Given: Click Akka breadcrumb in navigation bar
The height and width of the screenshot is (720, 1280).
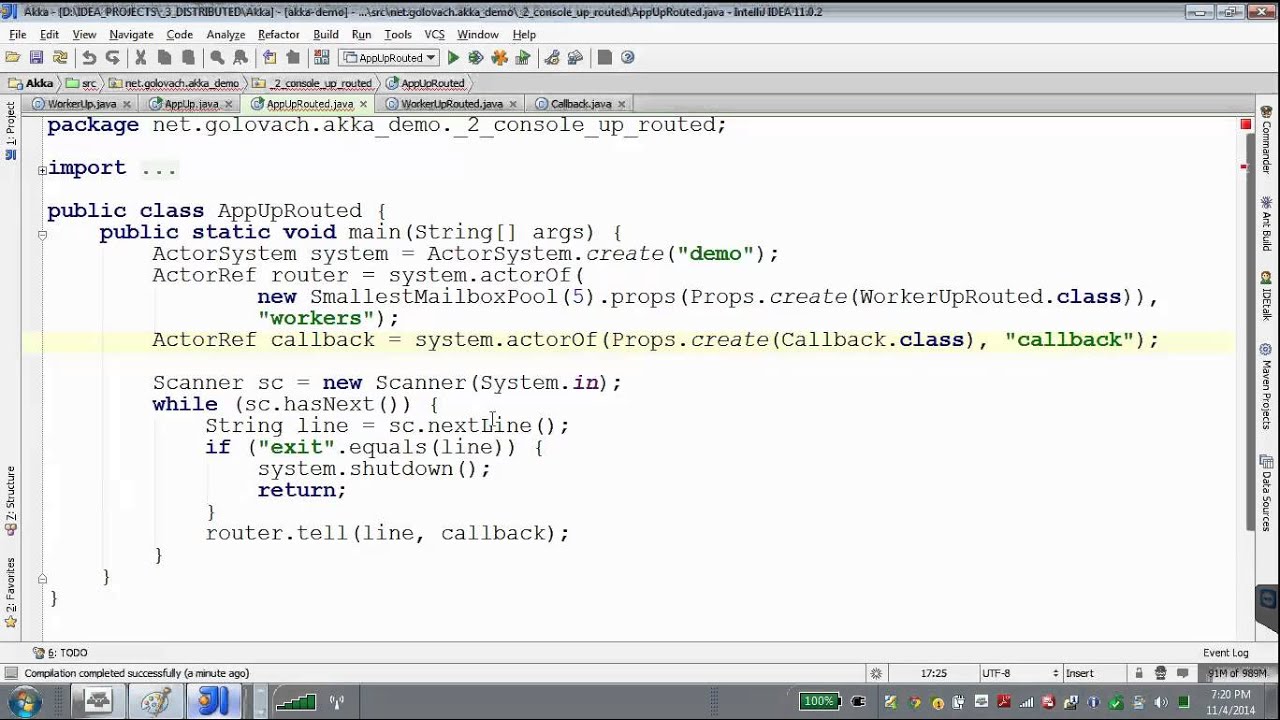Looking at the screenshot, I should tap(30, 83).
